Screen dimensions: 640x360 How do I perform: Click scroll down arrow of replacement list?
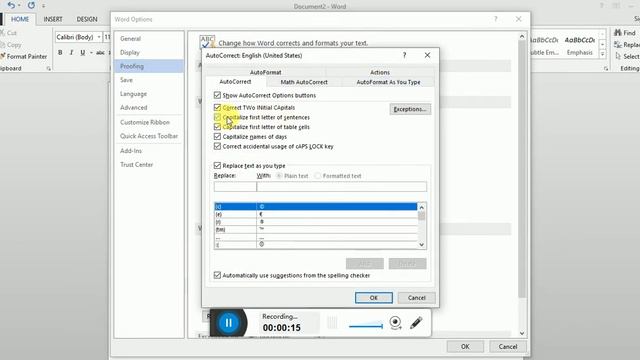422,244
